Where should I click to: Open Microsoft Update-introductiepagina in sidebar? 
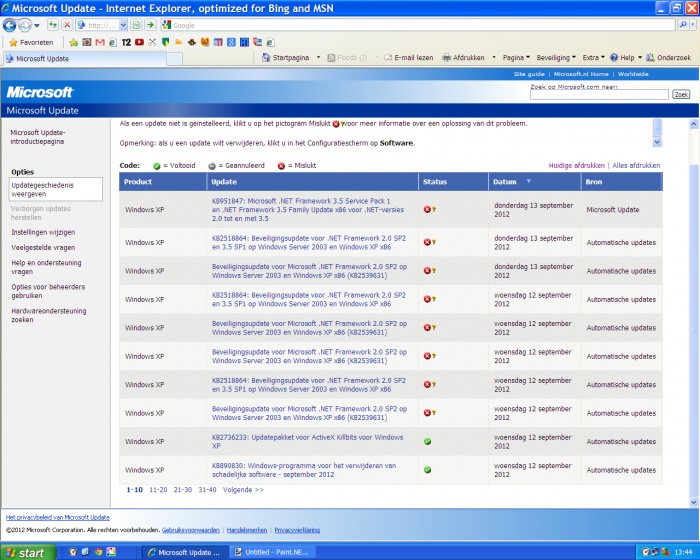(x=38, y=137)
